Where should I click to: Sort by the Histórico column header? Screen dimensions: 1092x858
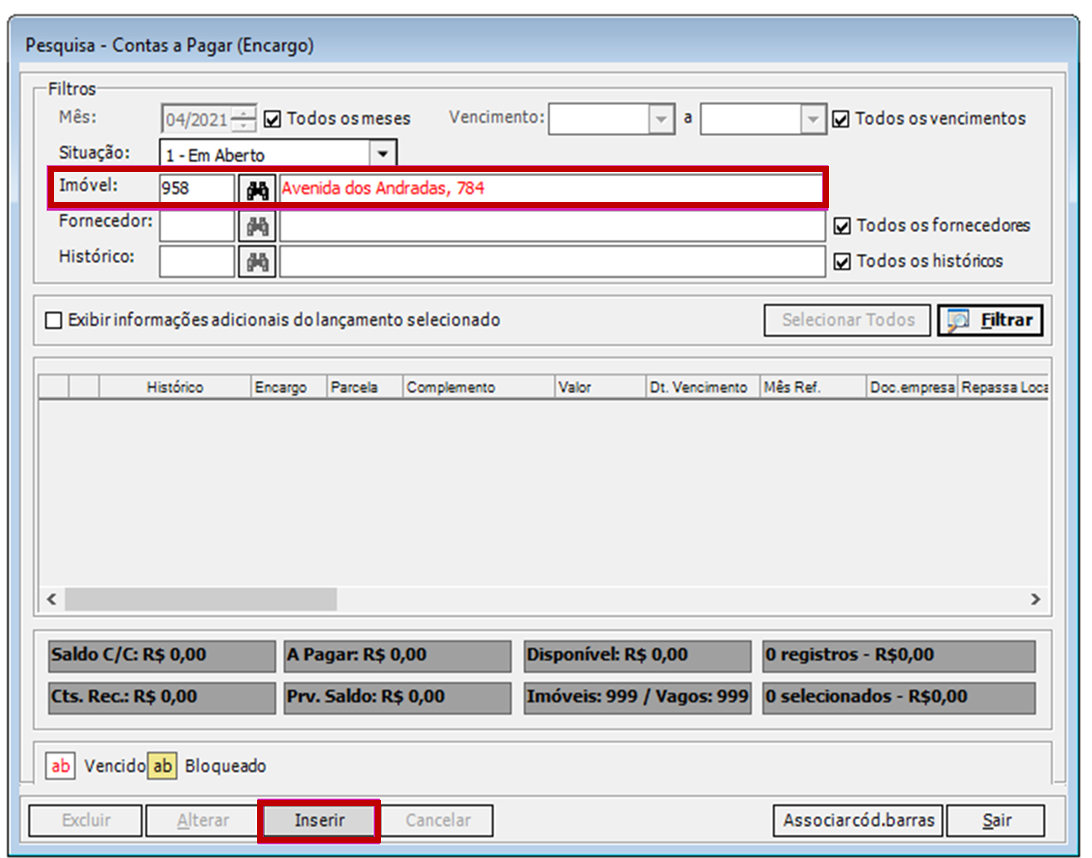(175, 387)
